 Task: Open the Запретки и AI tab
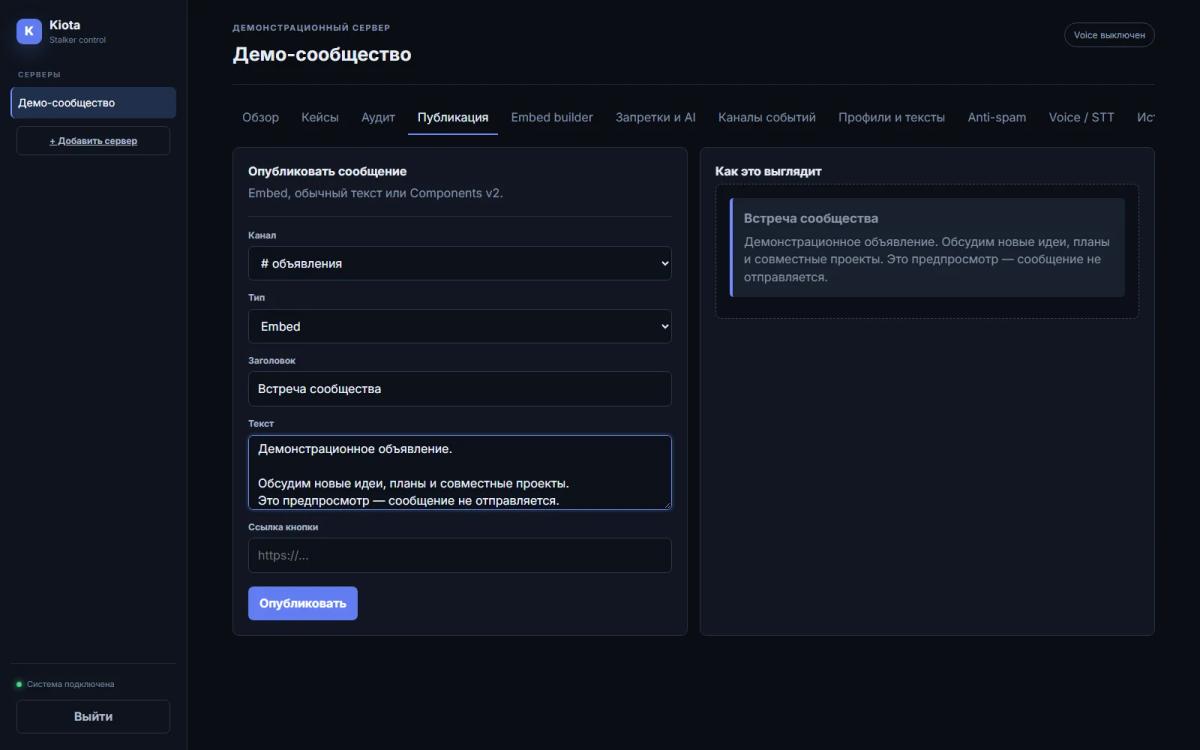pos(655,117)
